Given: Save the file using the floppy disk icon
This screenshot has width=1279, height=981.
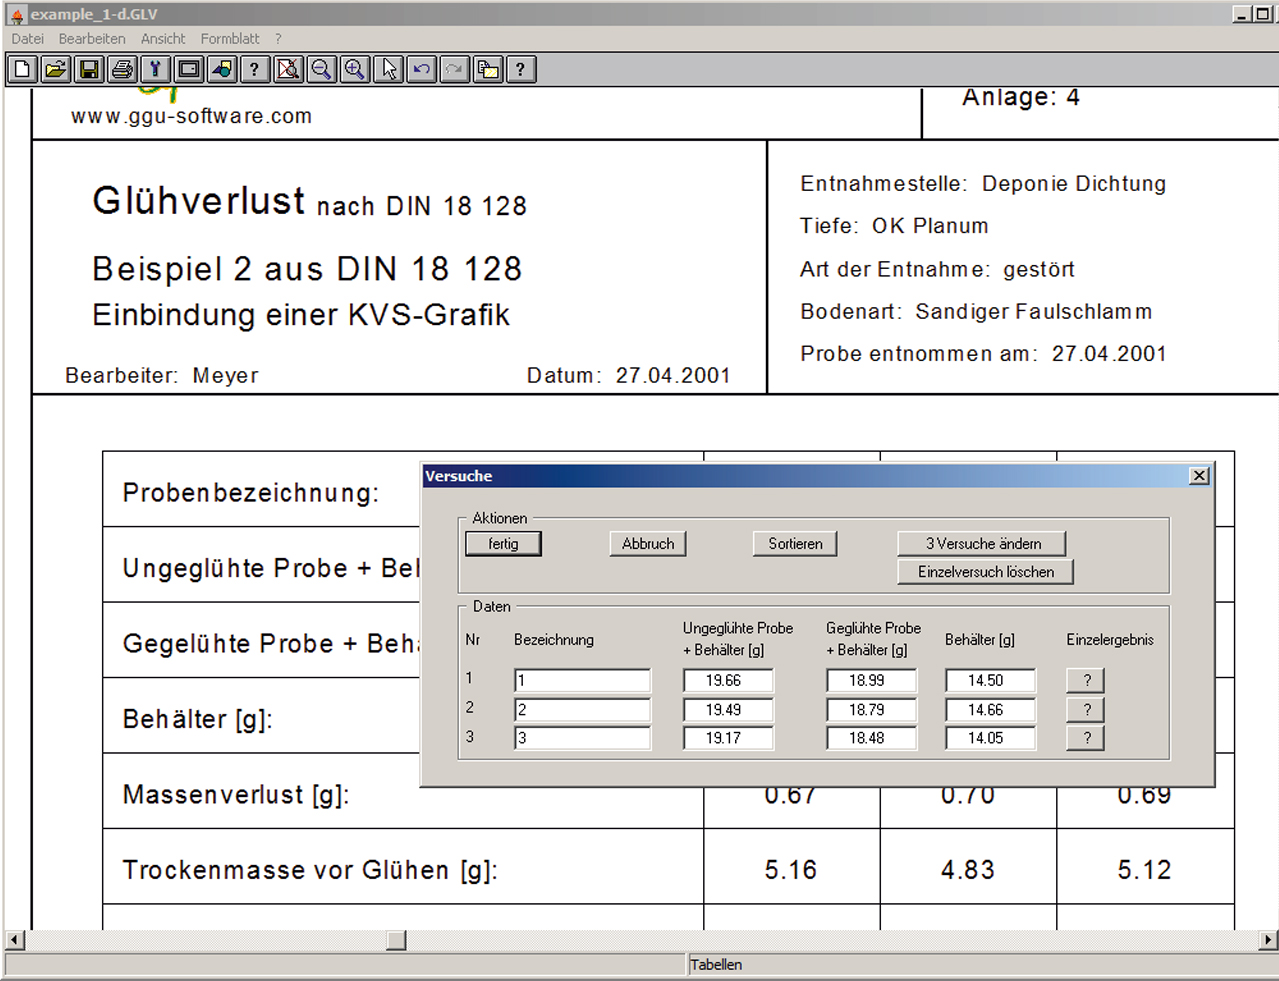Looking at the screenshot, I should click(89, 69).
